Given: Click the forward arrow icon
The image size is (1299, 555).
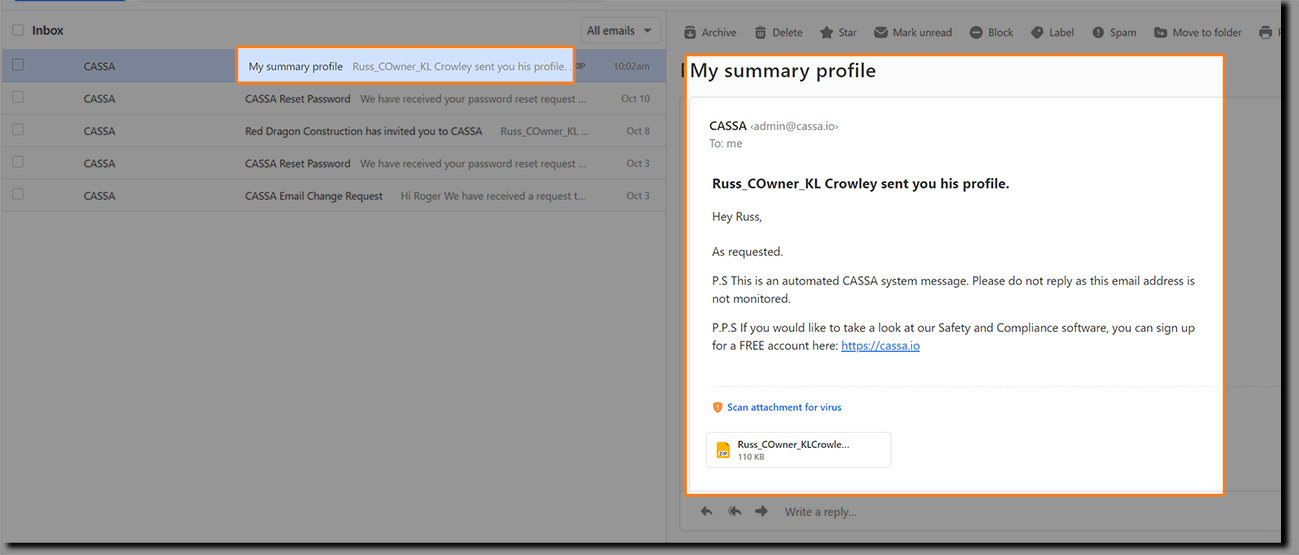Looking at the screenshot, I should click(x=761, y=511).
